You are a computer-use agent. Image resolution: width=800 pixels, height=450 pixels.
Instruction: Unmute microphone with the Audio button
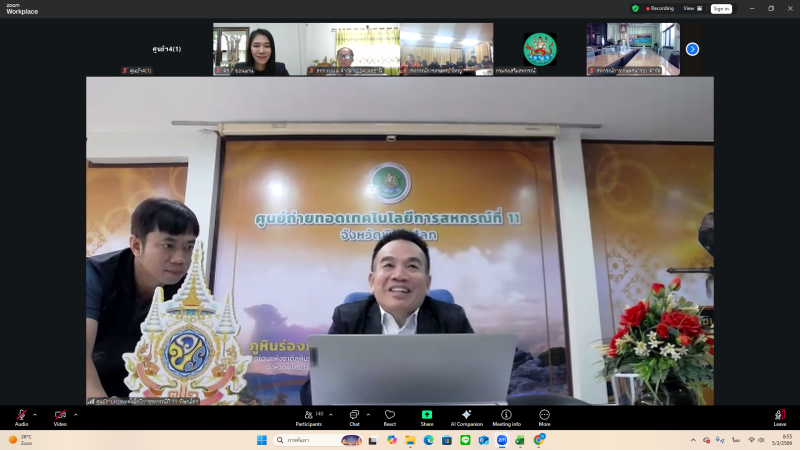(21, 415)
